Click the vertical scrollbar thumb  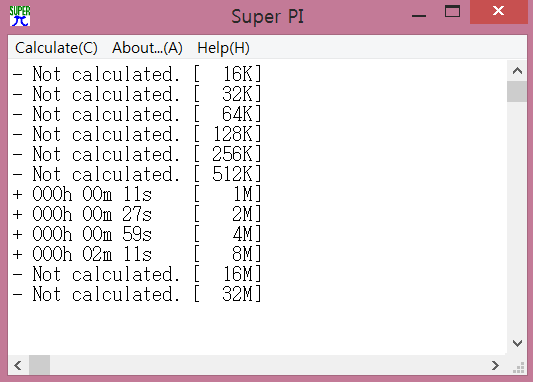(x=517, y=91)
